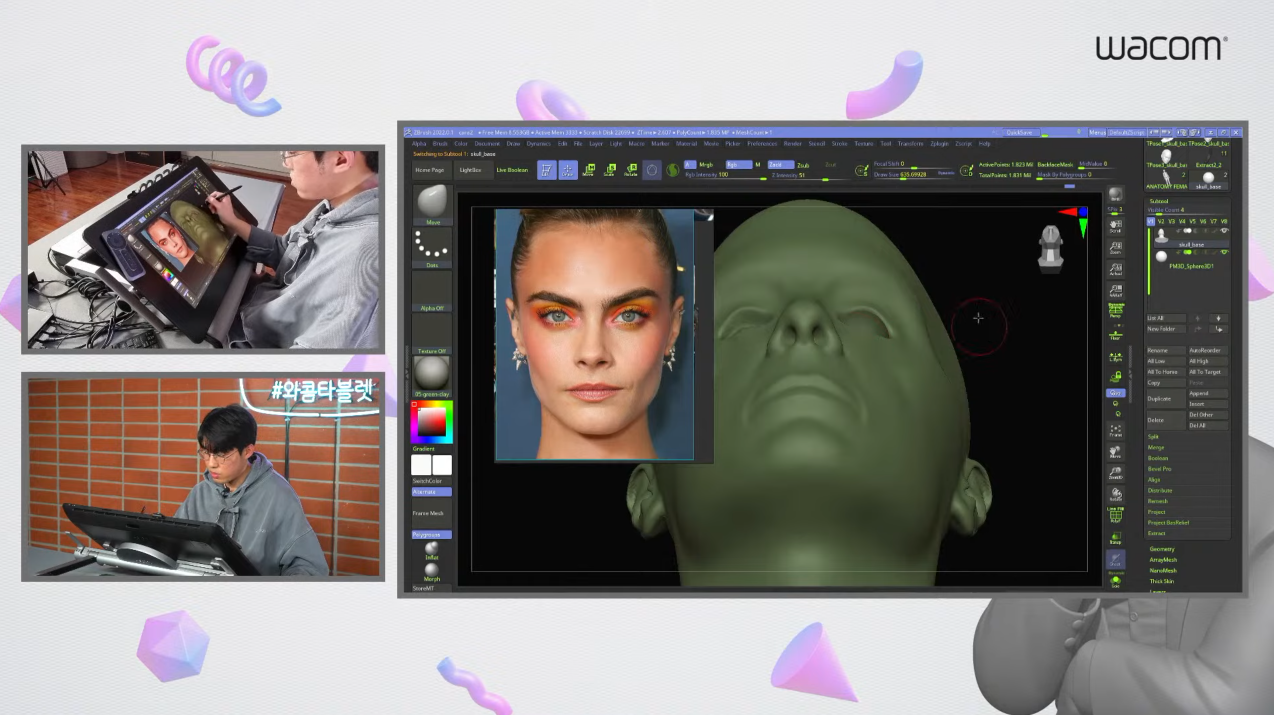Toggle Transp transparency mode

(1115, 537)
